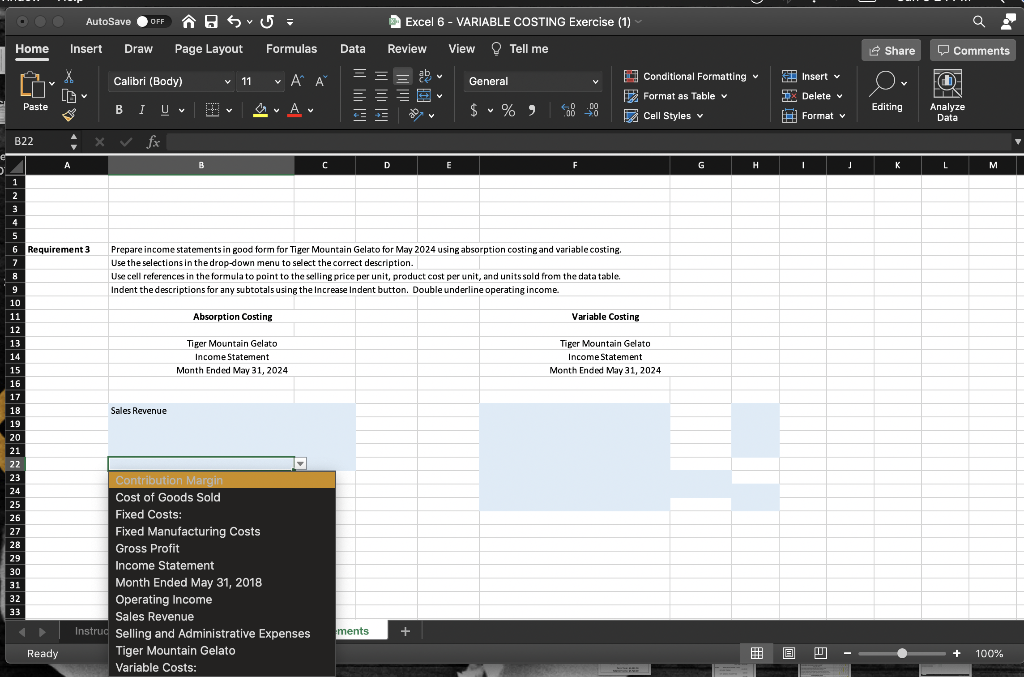Viewport: 1024px width, 677px height.
Task: Click yellow fill color button
Action: click(260, 110)
